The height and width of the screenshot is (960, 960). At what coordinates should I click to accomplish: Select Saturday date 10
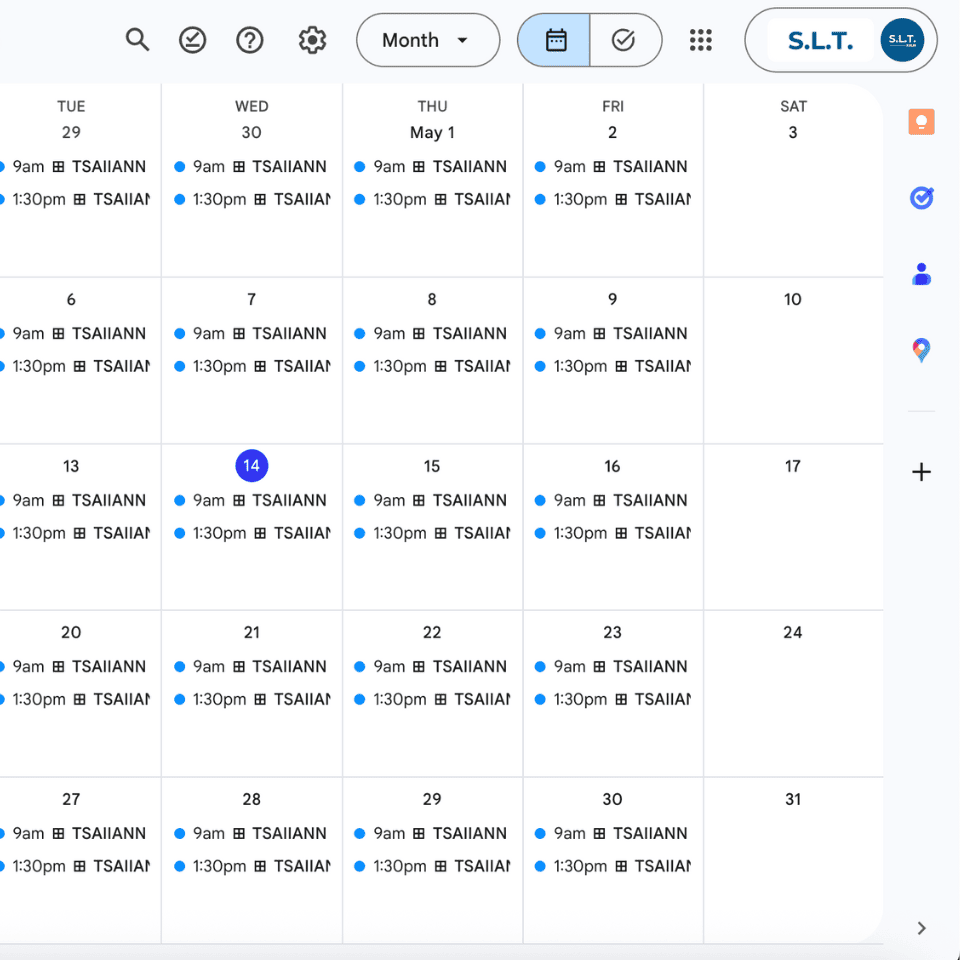coord(793,299)
